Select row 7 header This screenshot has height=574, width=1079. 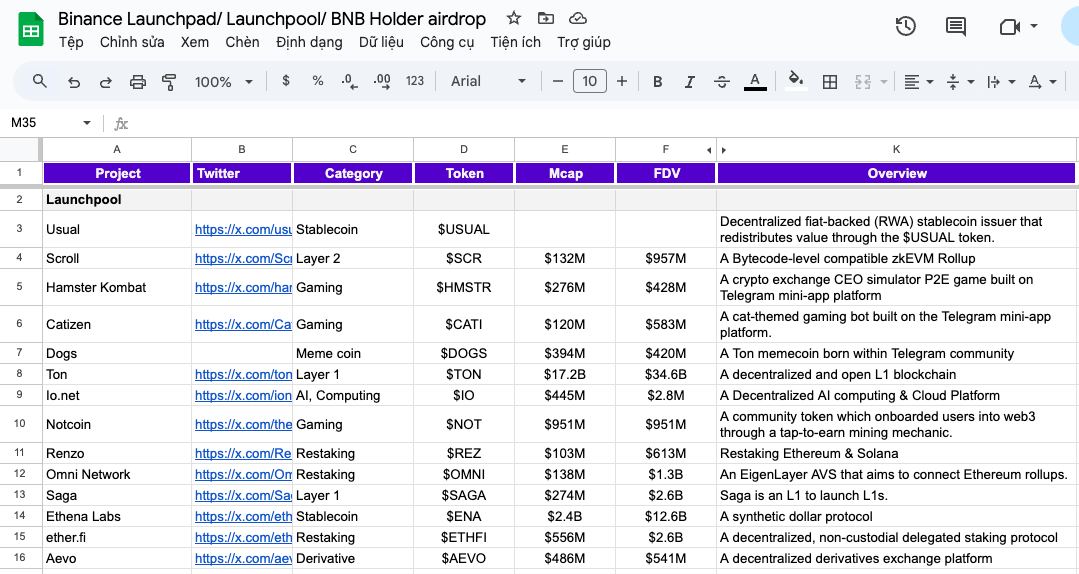(20, 353)
